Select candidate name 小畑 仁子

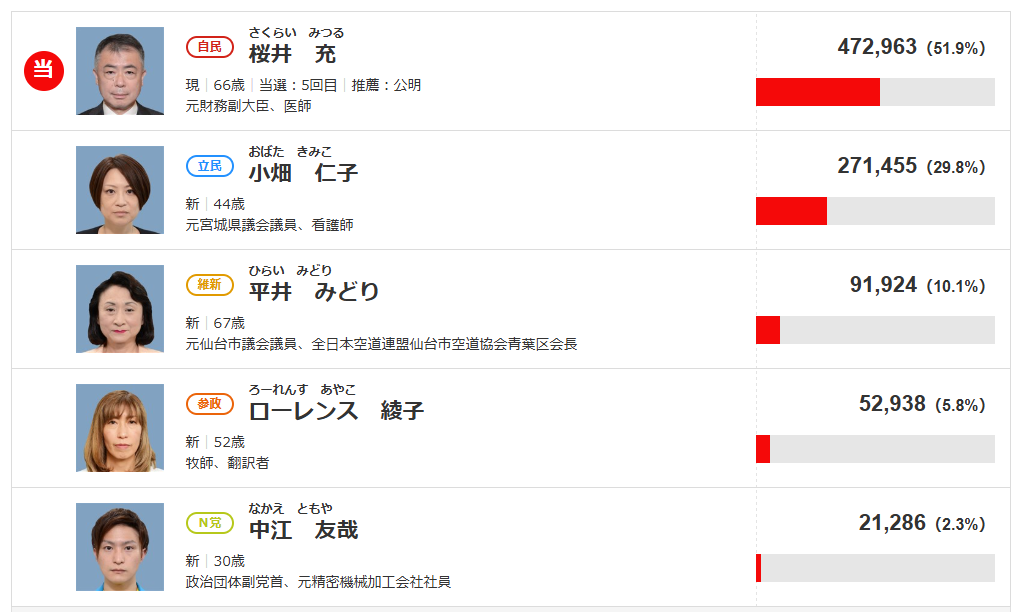(x=303, y=173)
